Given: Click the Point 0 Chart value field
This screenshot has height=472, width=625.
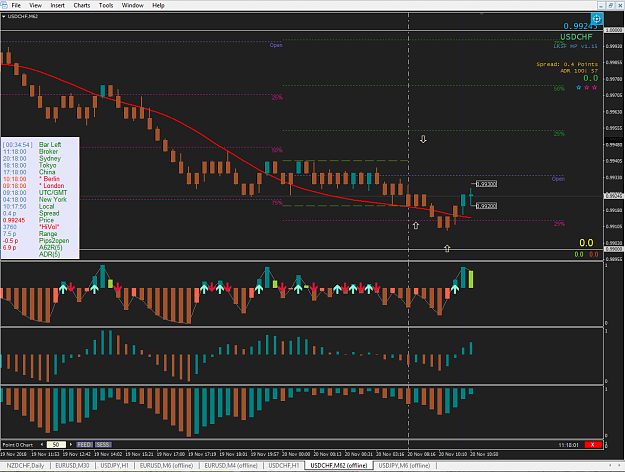Looking at the screenshot, I should [x=56, y=444].
